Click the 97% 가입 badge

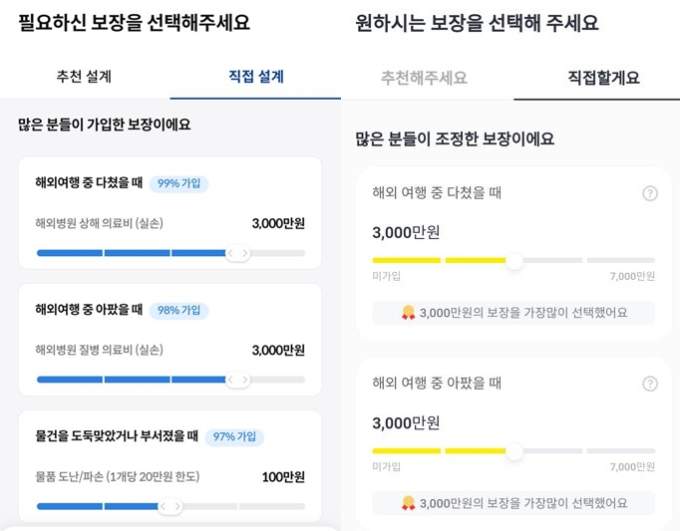pyautogui.click(x=235, y=436)
